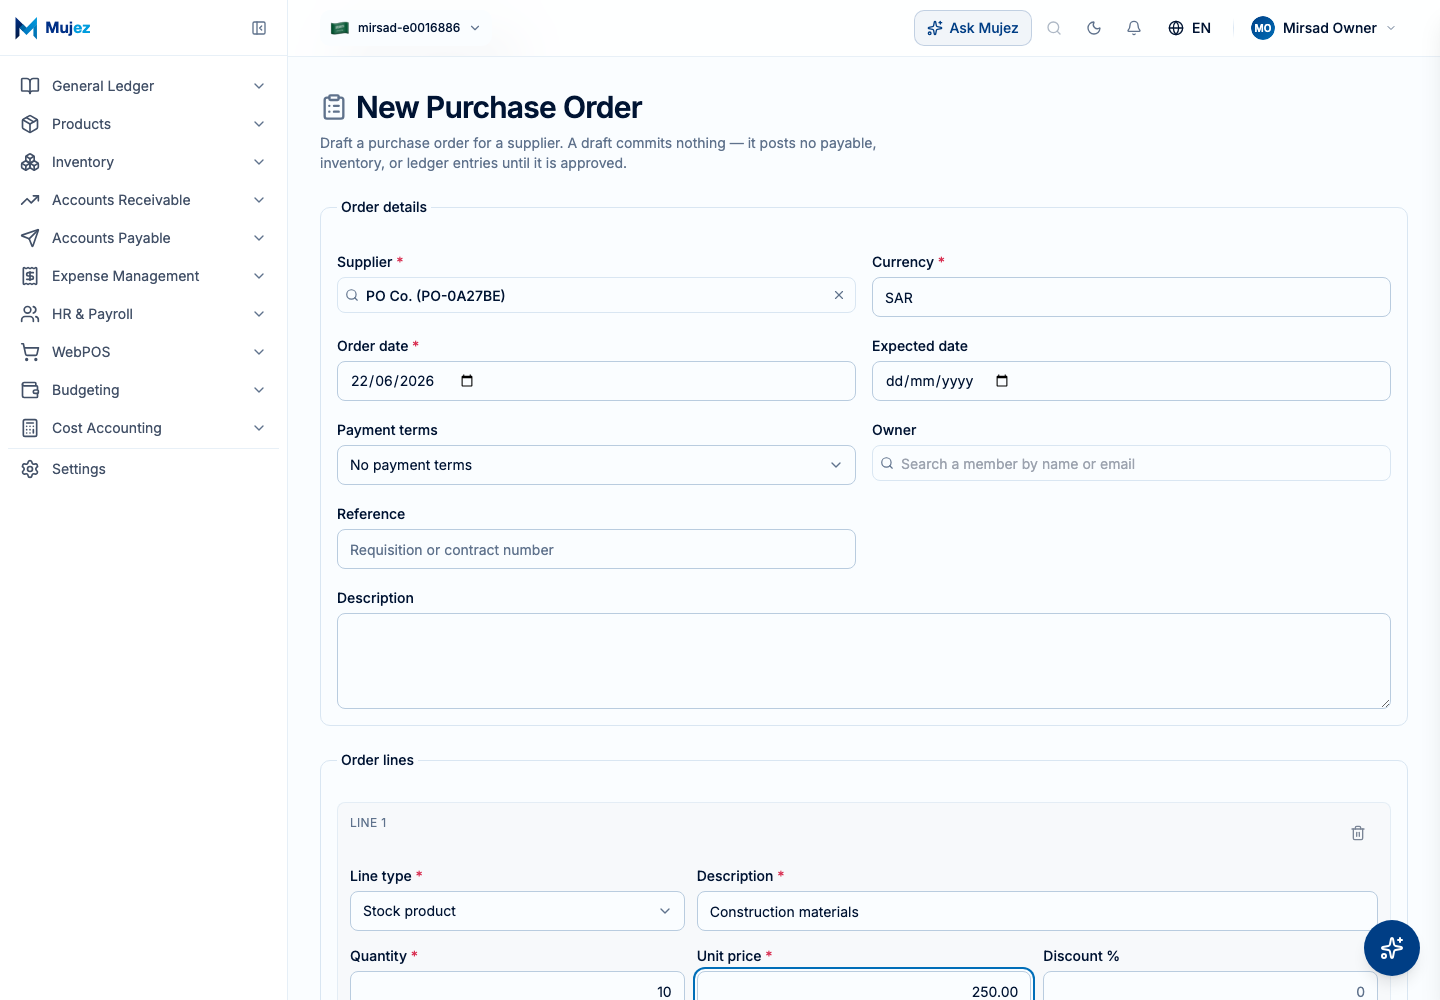Click the clipboard icon beside page title

click(x=334, y=107)
